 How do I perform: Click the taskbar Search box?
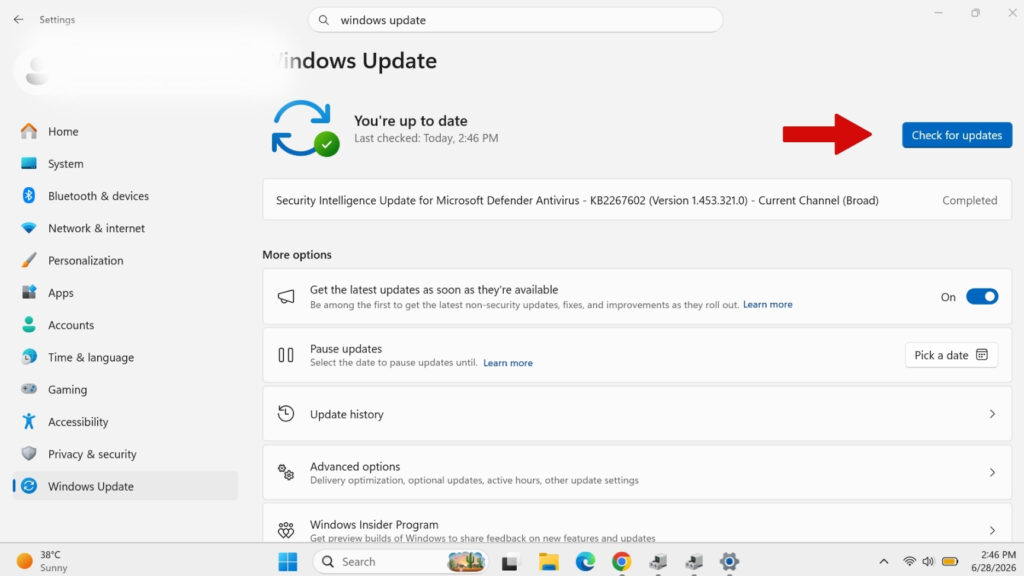(x=400, y=562)
